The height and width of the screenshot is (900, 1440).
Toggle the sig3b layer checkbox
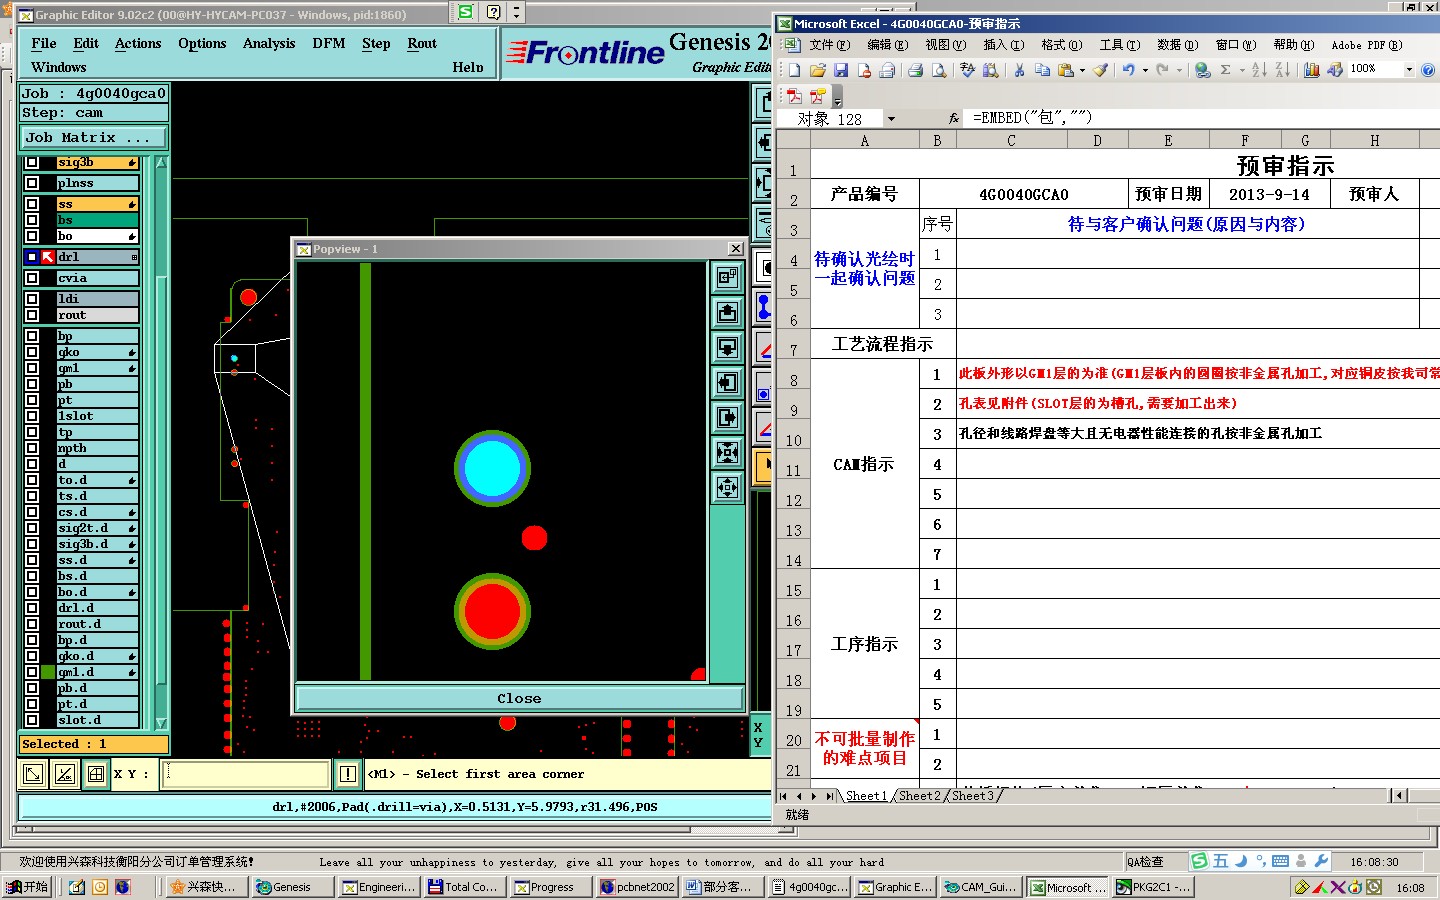[x=32, y=162]
